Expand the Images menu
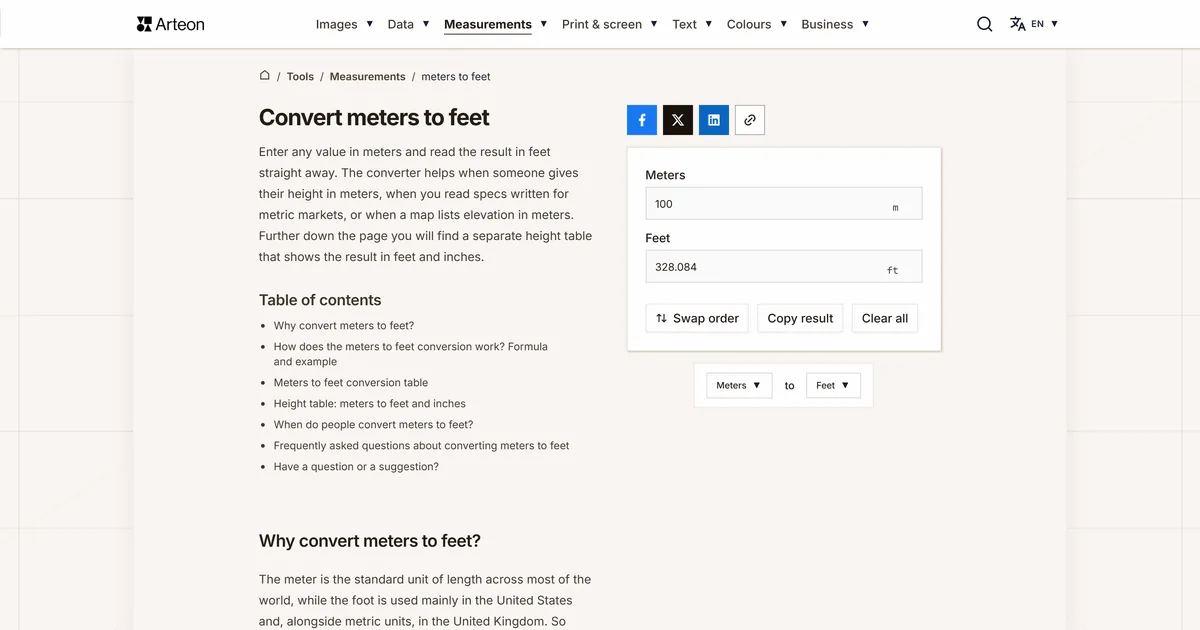 pyautogui.click(x=344, y=24)
